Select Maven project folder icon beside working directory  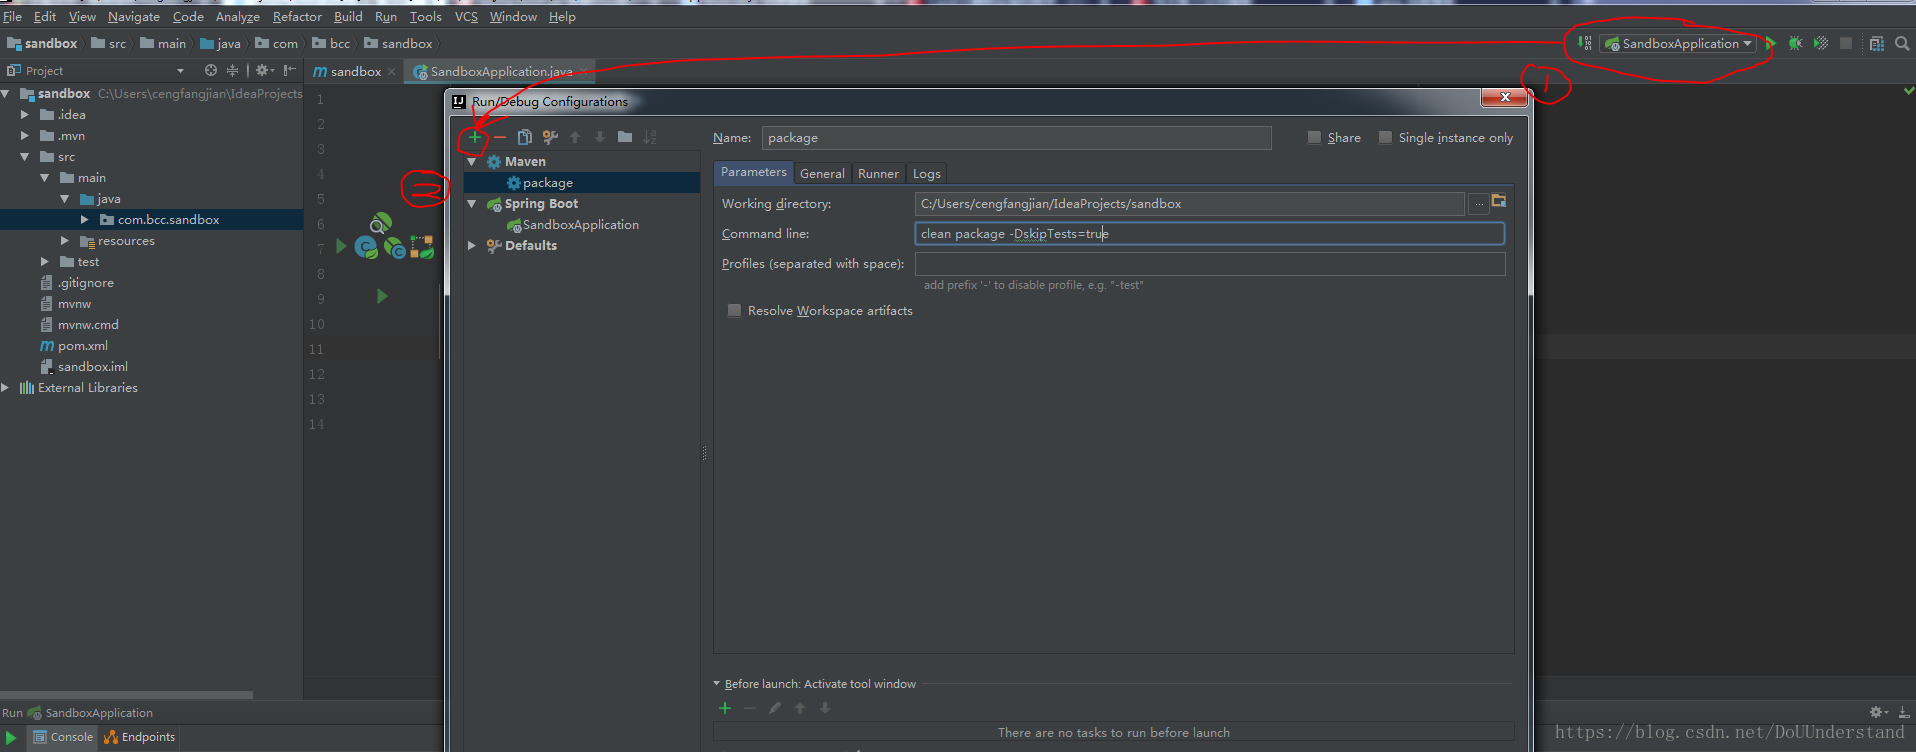(x=1499, y=201)
